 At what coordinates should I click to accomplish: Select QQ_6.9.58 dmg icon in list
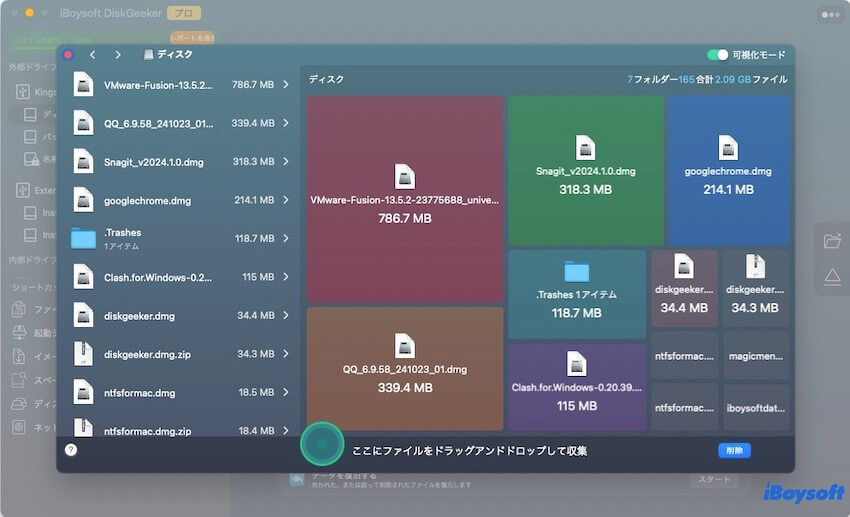(83, 123)
